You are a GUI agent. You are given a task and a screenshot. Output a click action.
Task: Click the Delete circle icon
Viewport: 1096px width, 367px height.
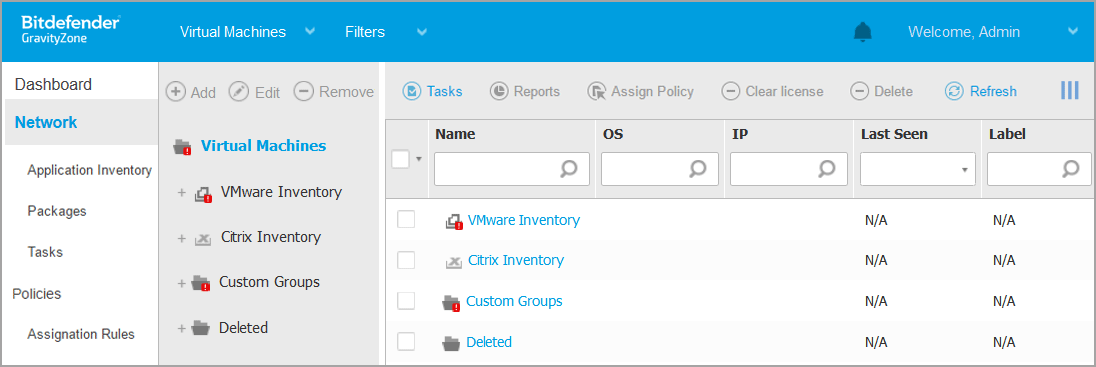pos(860,91)
